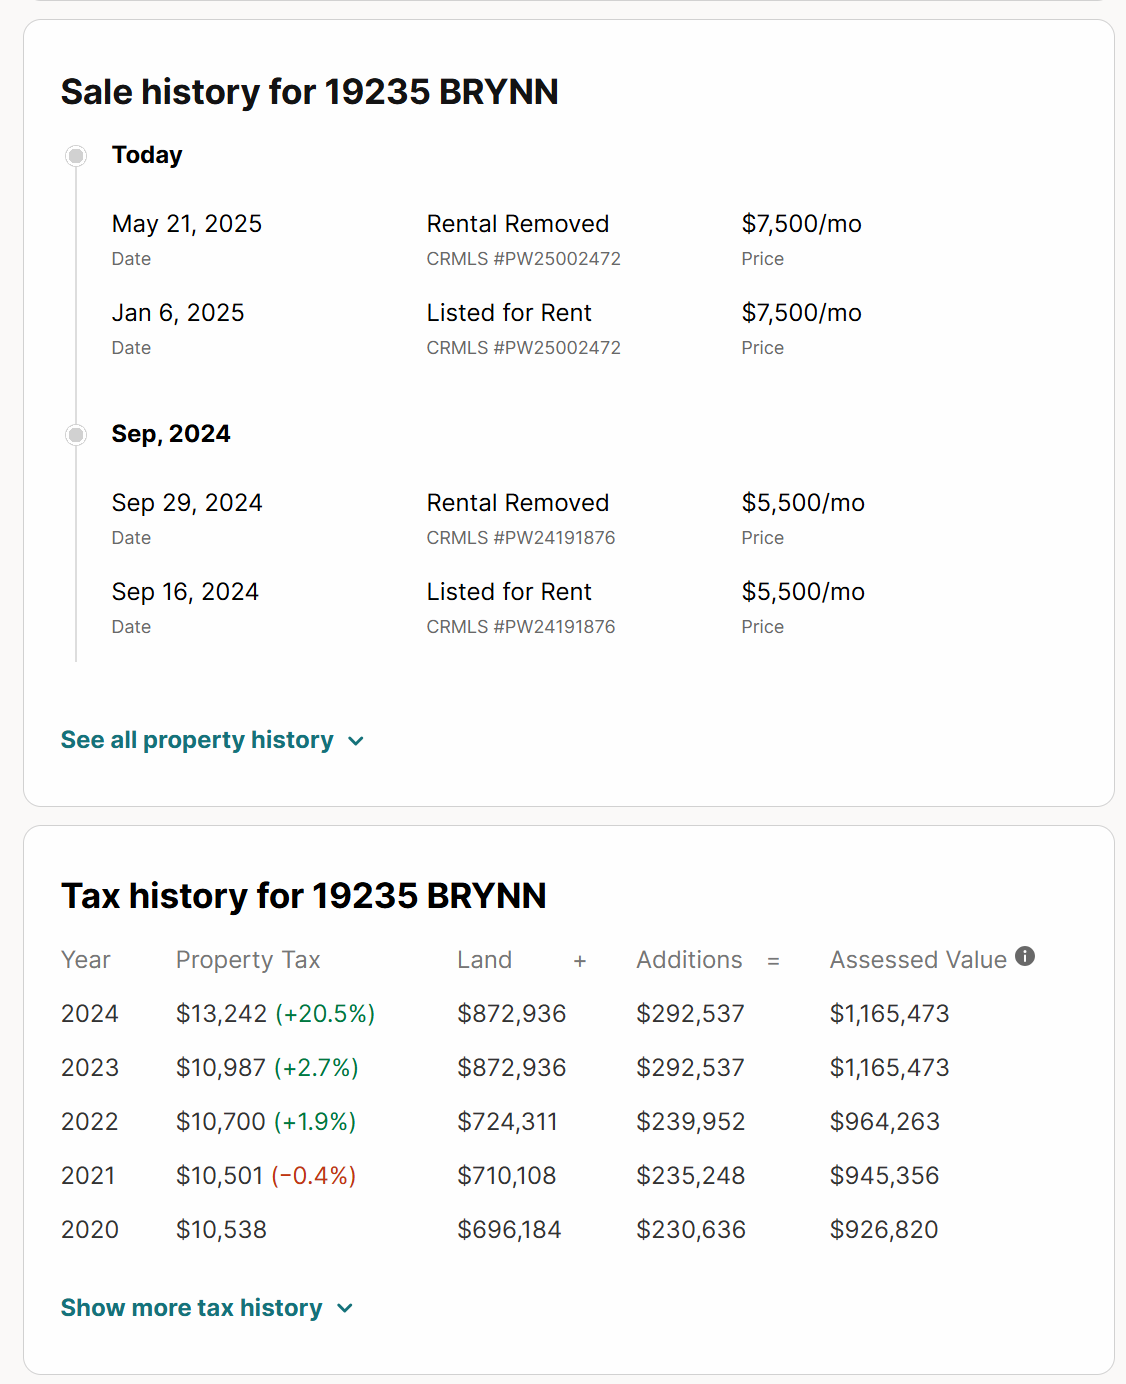Select the Jan 6, 2025 Listed for Rent entry
This screenshot has width=1126, height=1384.
pos(509,313)
